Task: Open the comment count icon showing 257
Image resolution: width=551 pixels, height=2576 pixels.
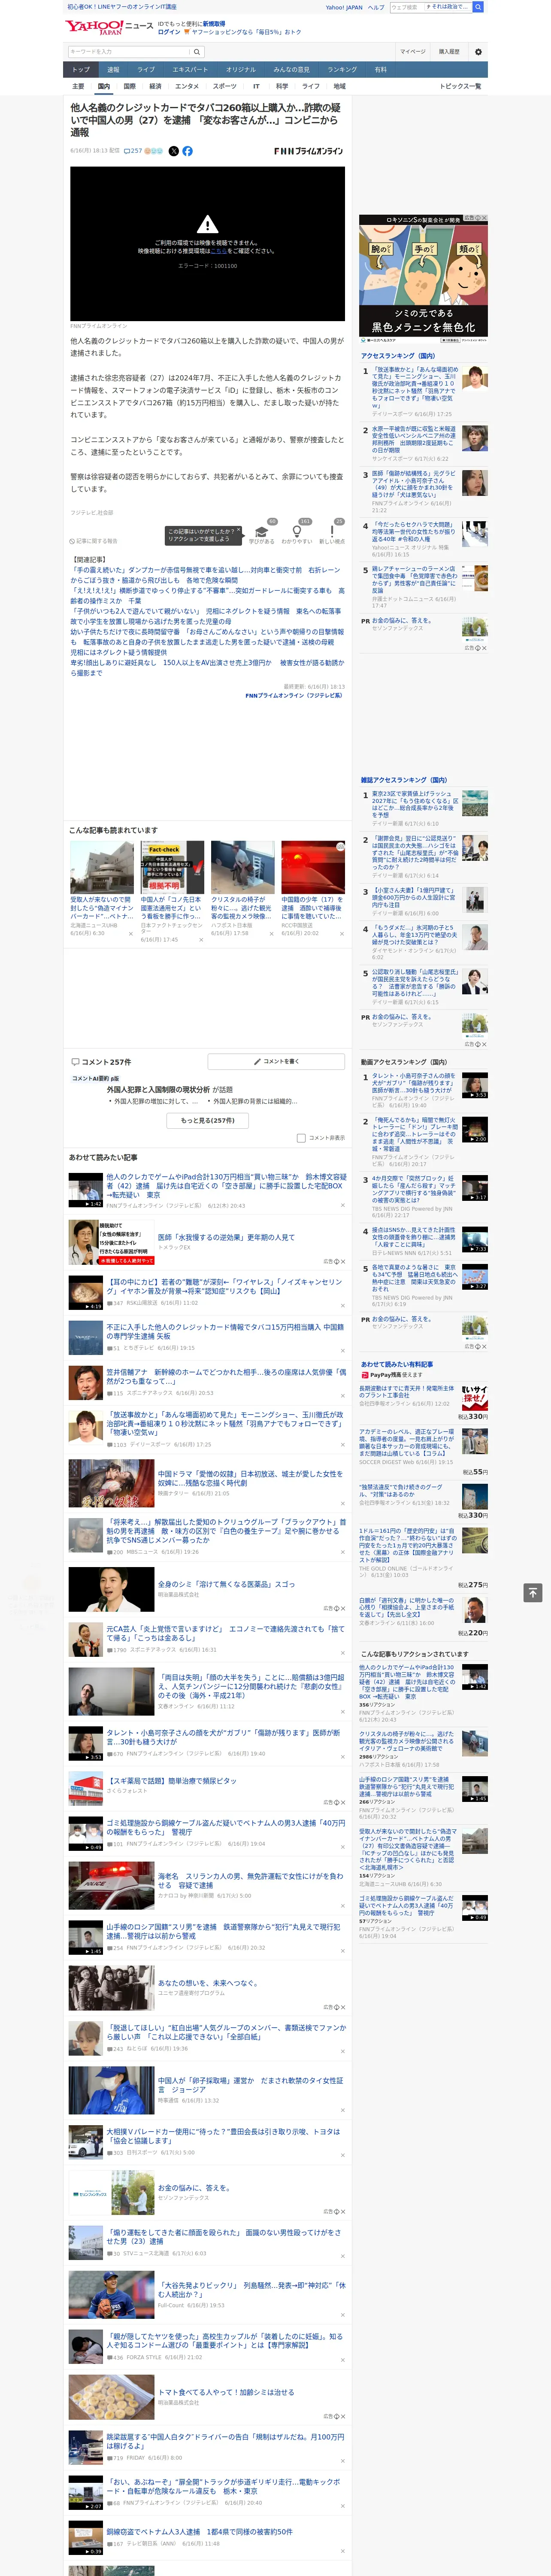Action: (x=132, y=151)
